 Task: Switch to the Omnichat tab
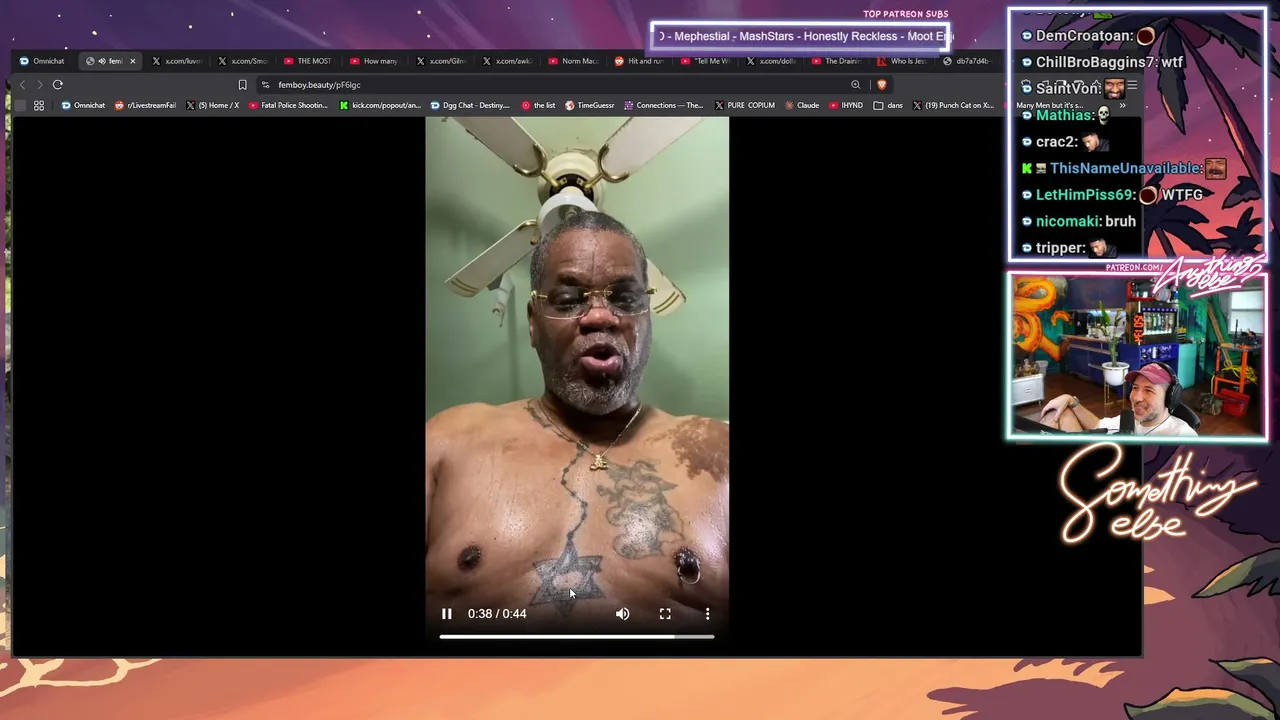(42, 61)
